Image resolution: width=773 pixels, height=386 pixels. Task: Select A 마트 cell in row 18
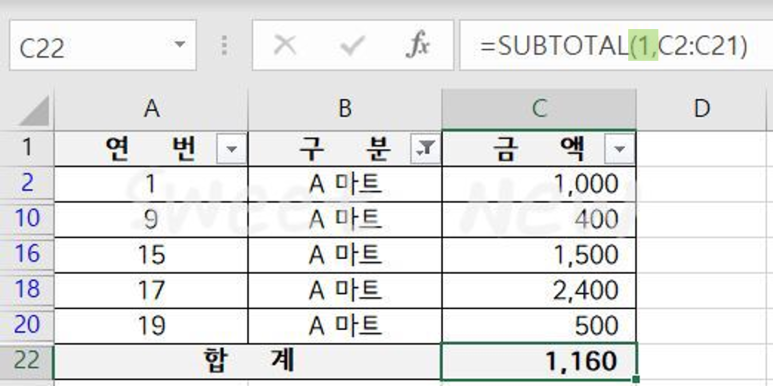345,290
